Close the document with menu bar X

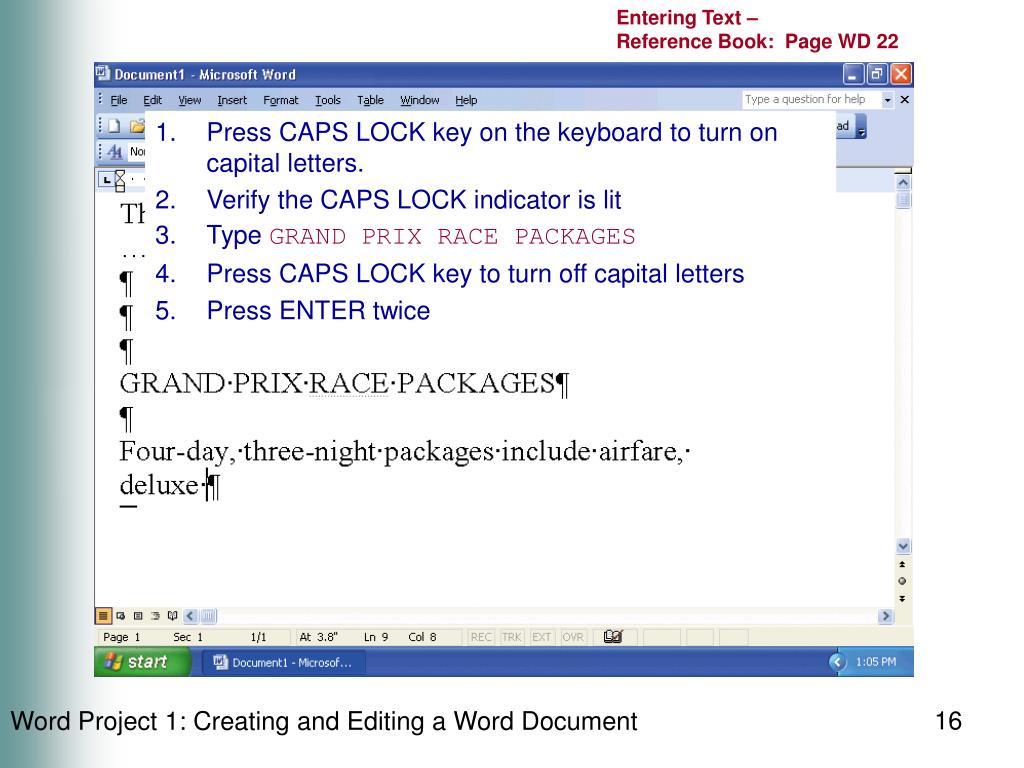tap(904, 100)
